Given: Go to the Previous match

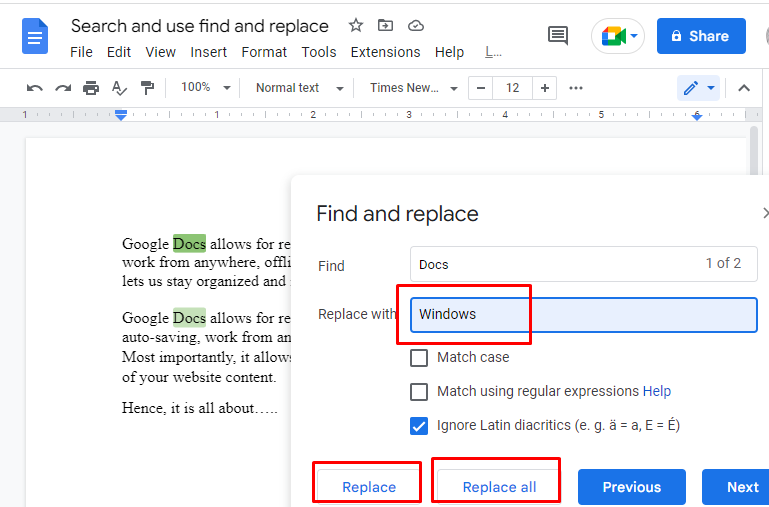Looking at the screenshot, I should (x=632, y=487).
